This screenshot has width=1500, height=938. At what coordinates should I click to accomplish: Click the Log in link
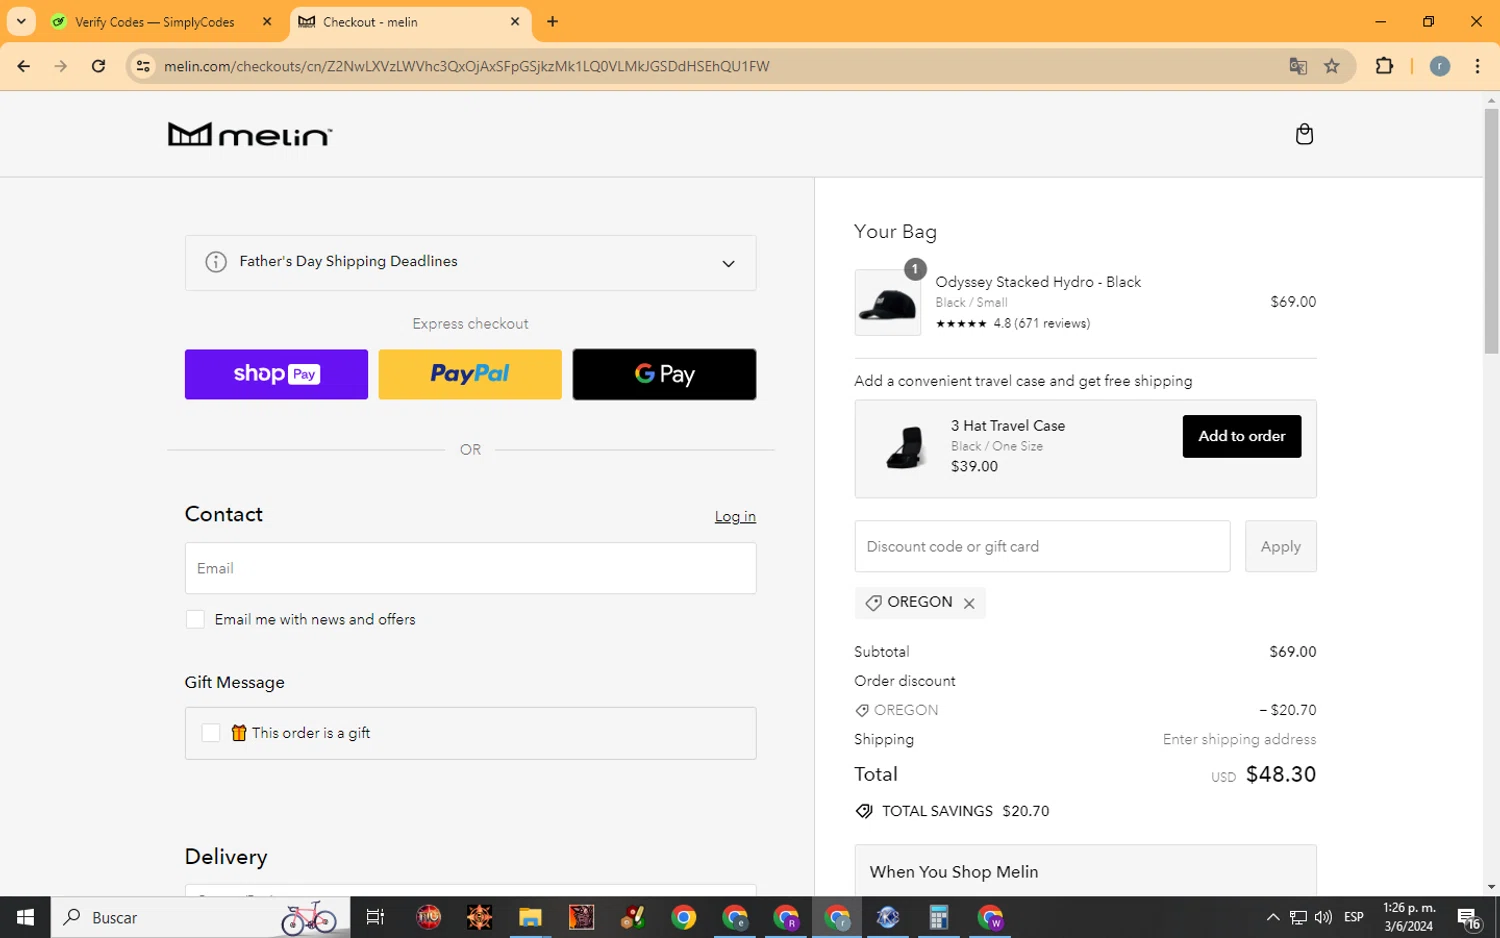pos(735,516)
